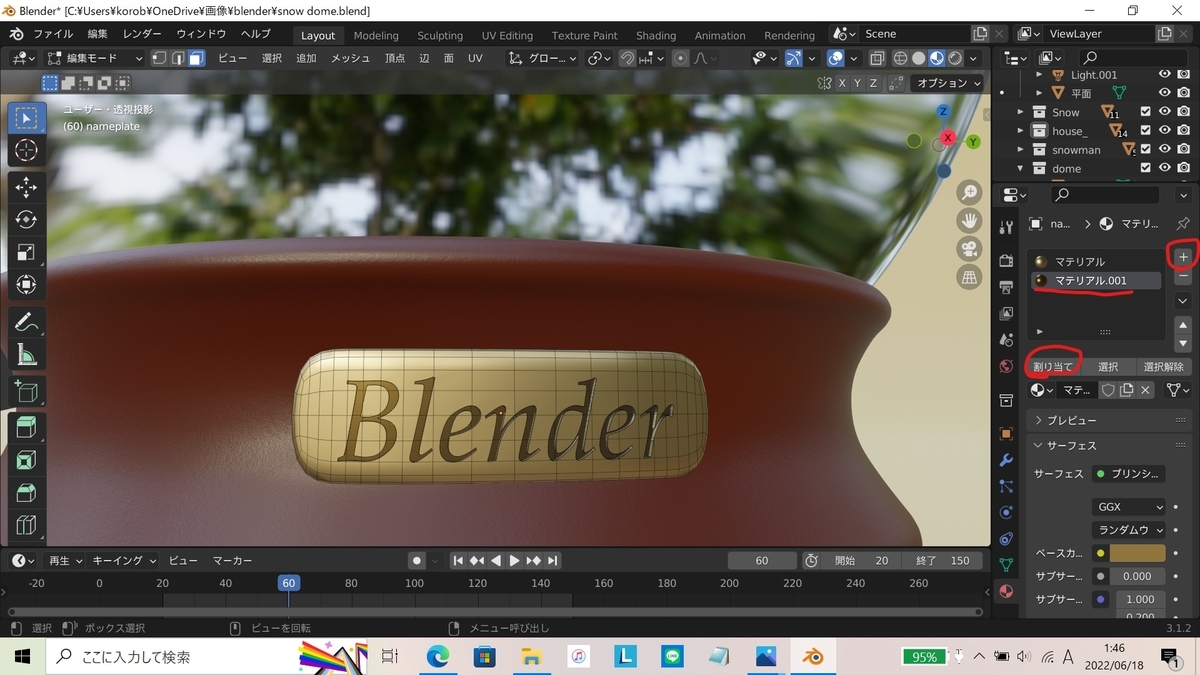Screen dimensions: 1200x675
Task: Remove material slot with minus button
Action: (x=1183, y=278)
